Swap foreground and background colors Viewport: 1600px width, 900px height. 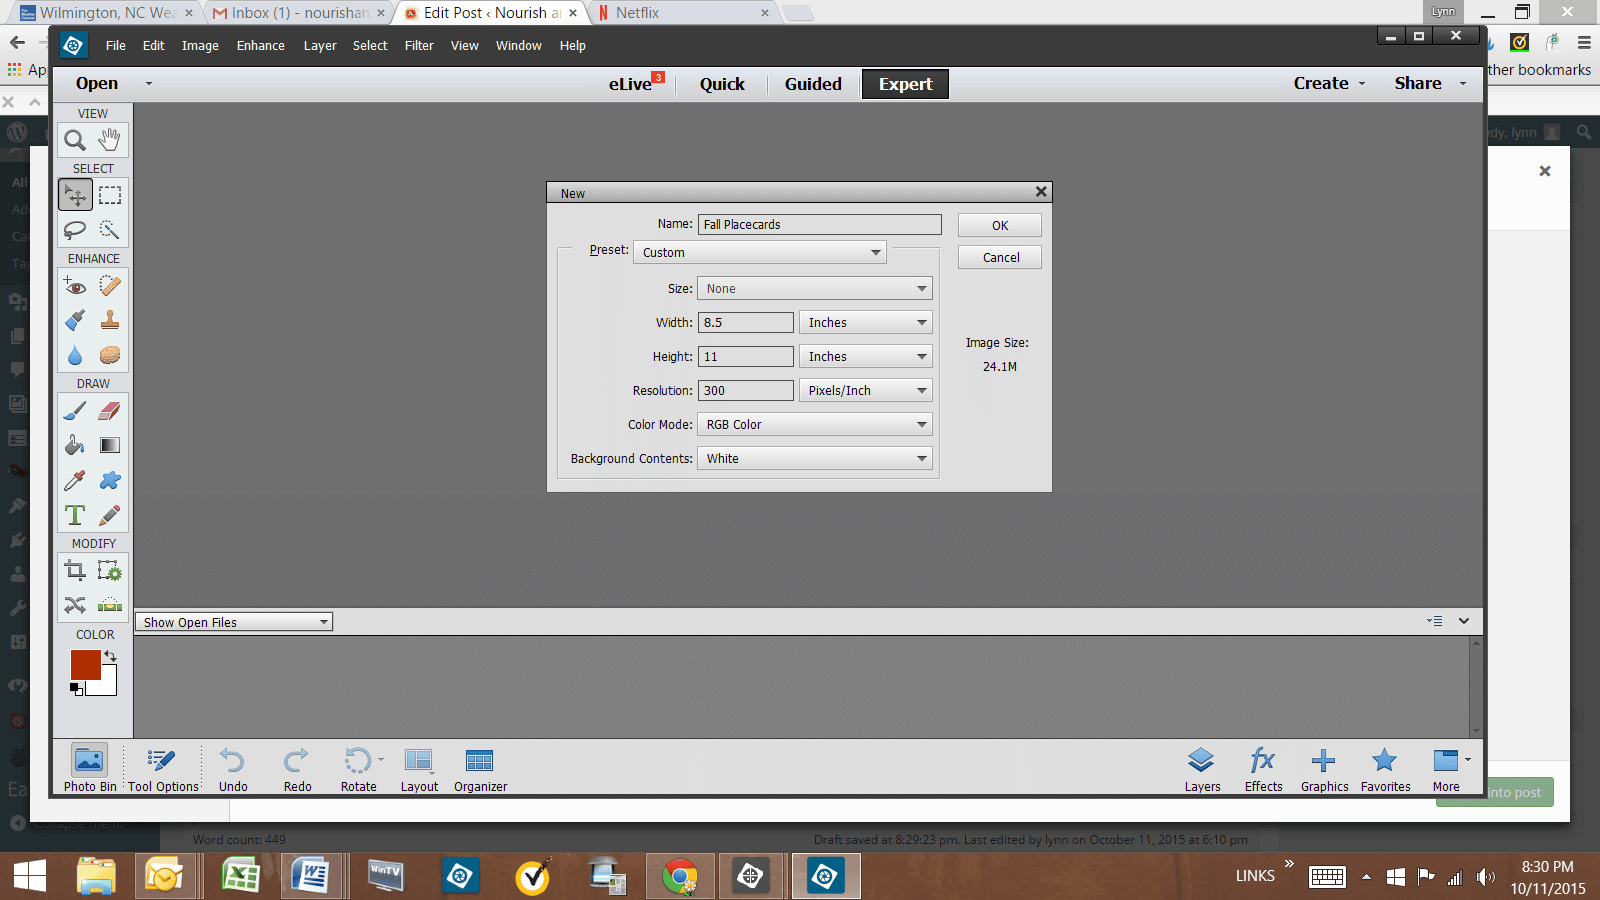110,657
